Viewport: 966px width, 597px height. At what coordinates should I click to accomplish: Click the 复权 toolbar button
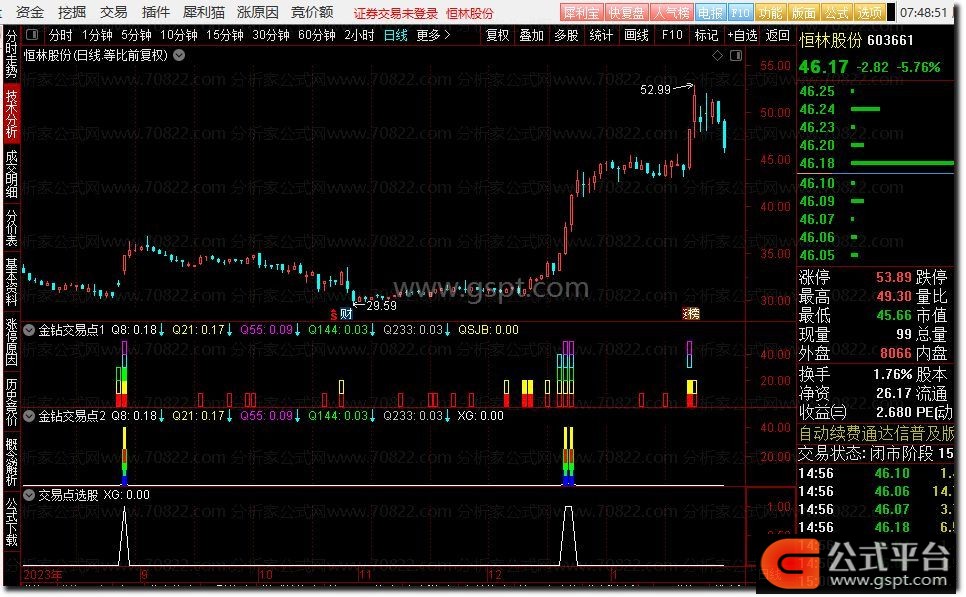click(498, 35)
